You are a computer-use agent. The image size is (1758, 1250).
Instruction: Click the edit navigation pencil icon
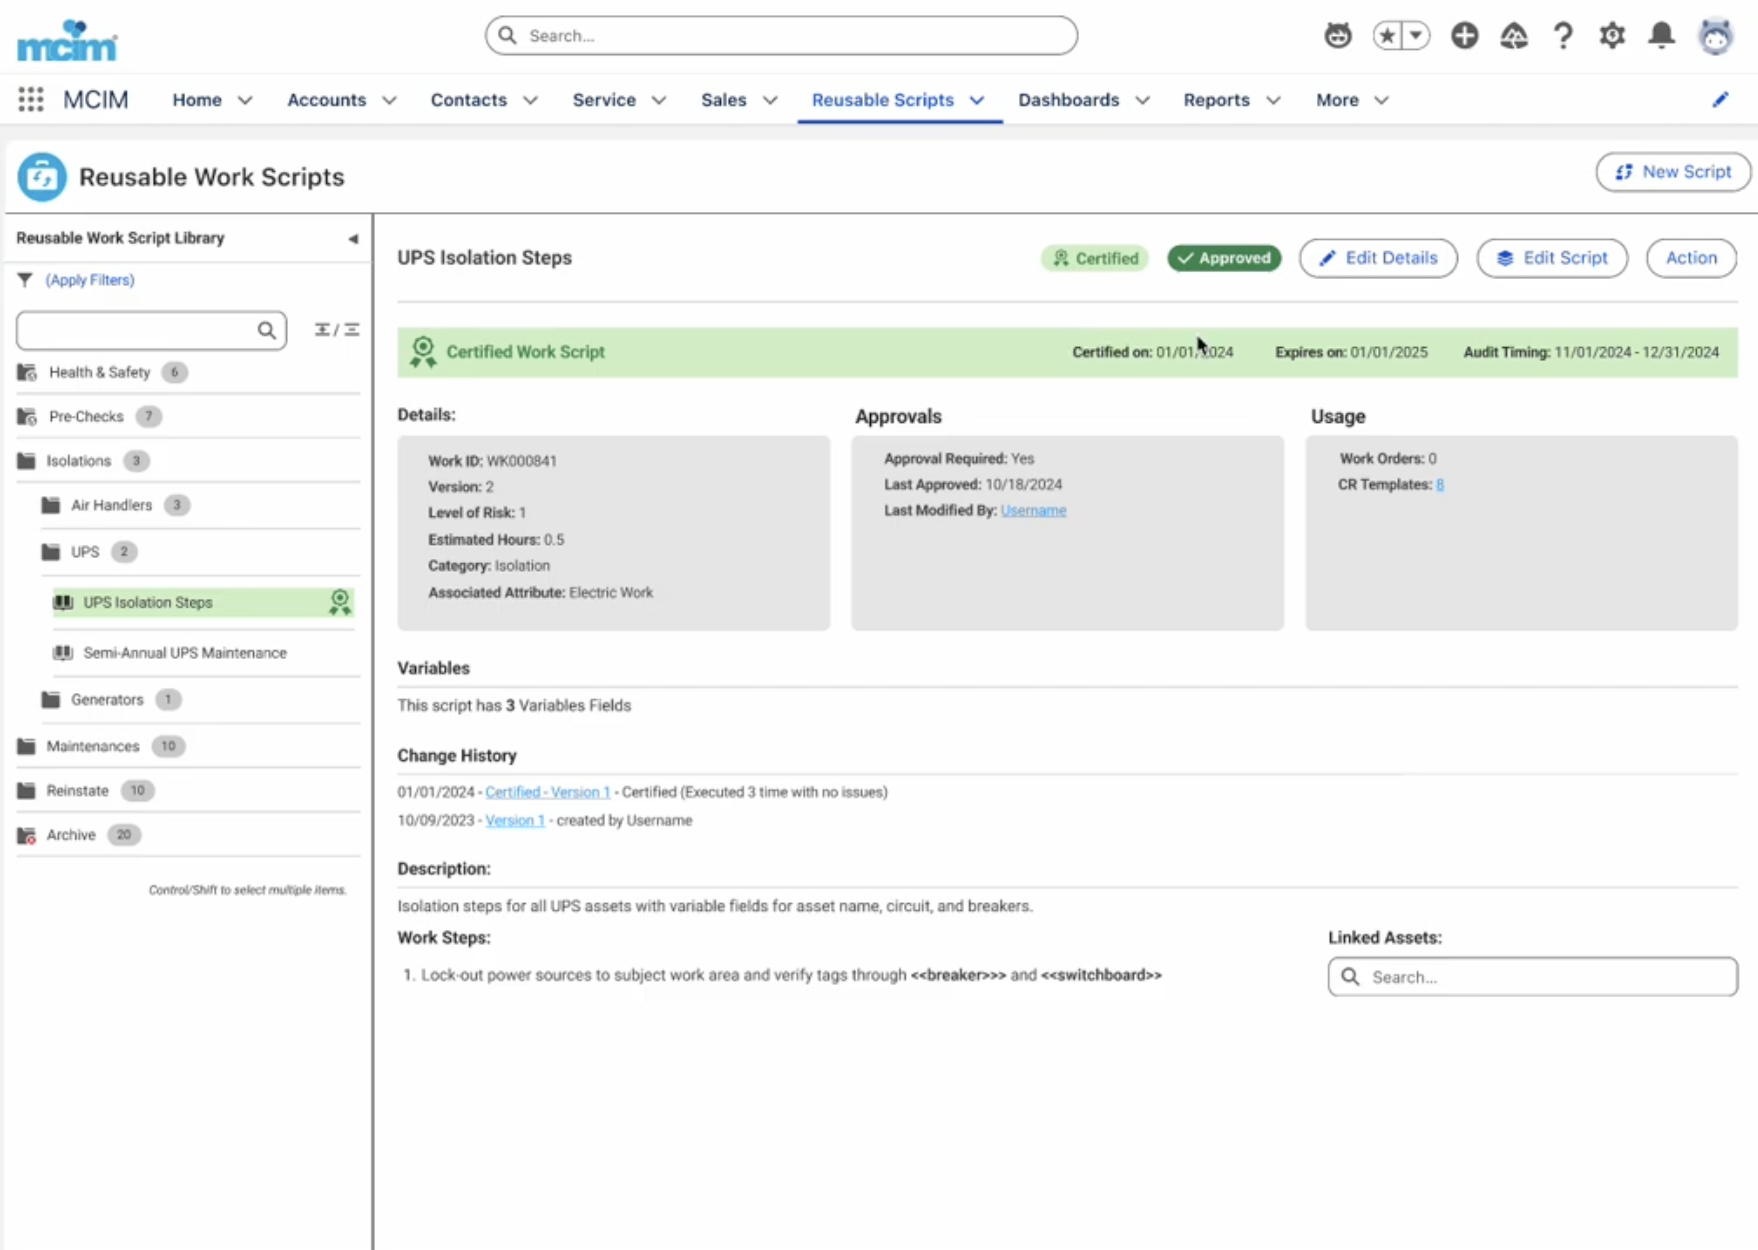pyautogui.click(x=1720, y=99)
